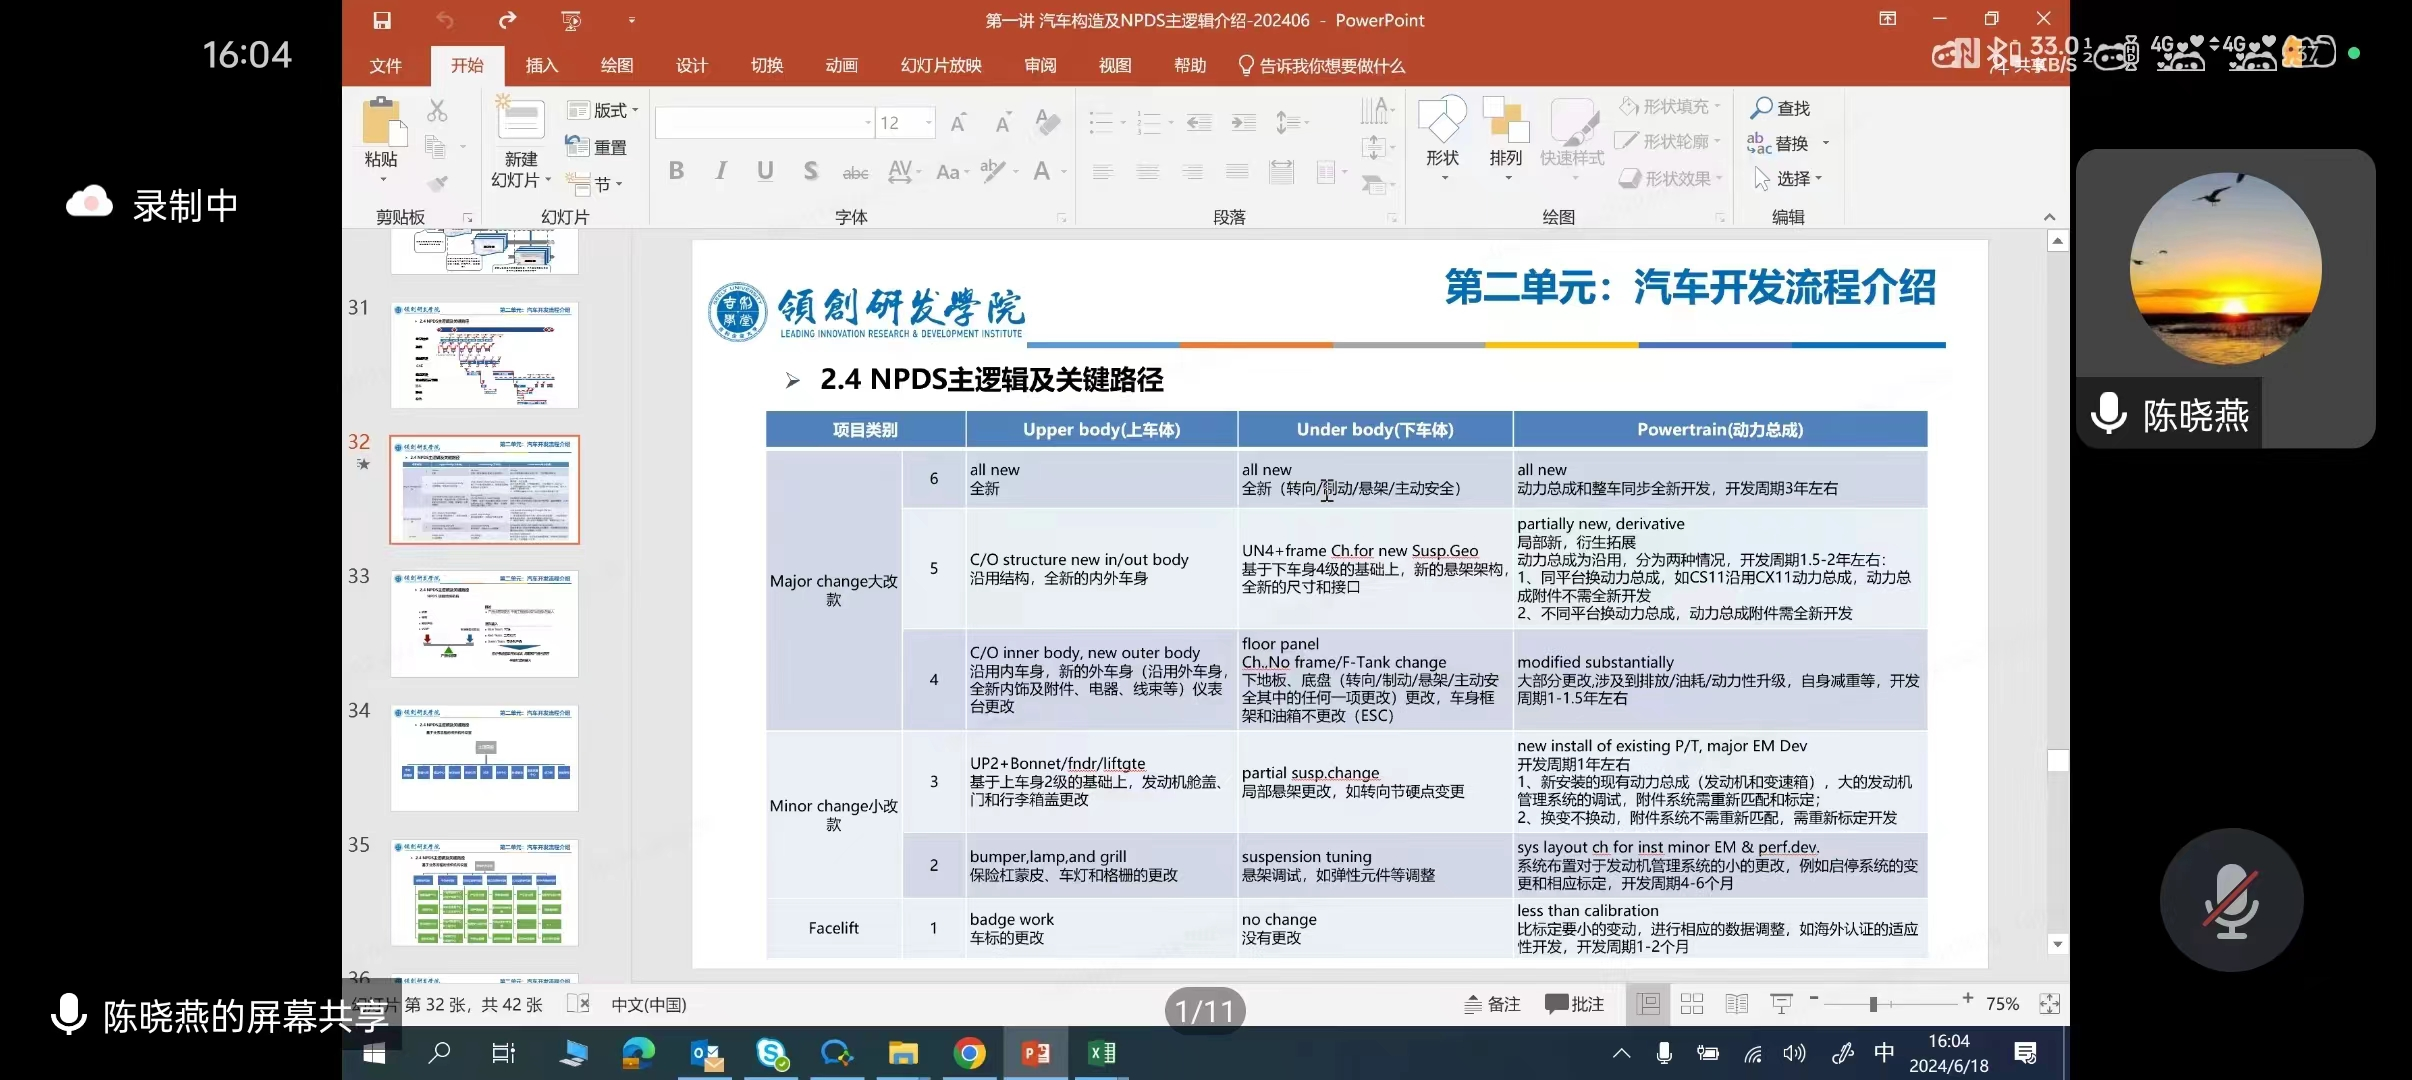
Task: Select slide 31 thumbnail
Action: click(484, 355)
